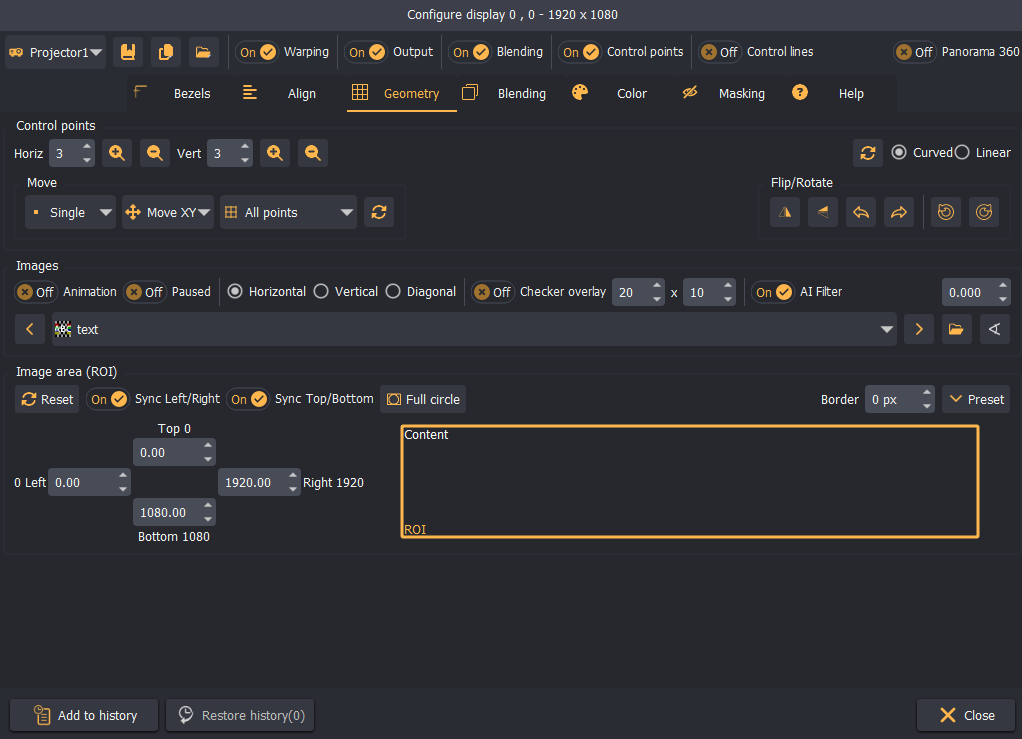Click the save configuration icon
The height and width of the screenshot is (739, 1022).
pos(128,52)
